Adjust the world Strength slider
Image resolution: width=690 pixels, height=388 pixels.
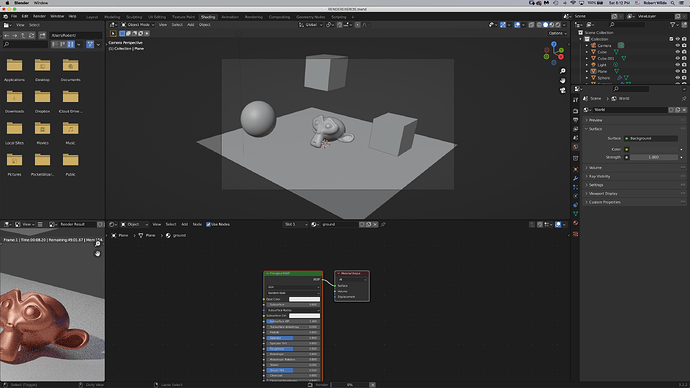(654, 157)
